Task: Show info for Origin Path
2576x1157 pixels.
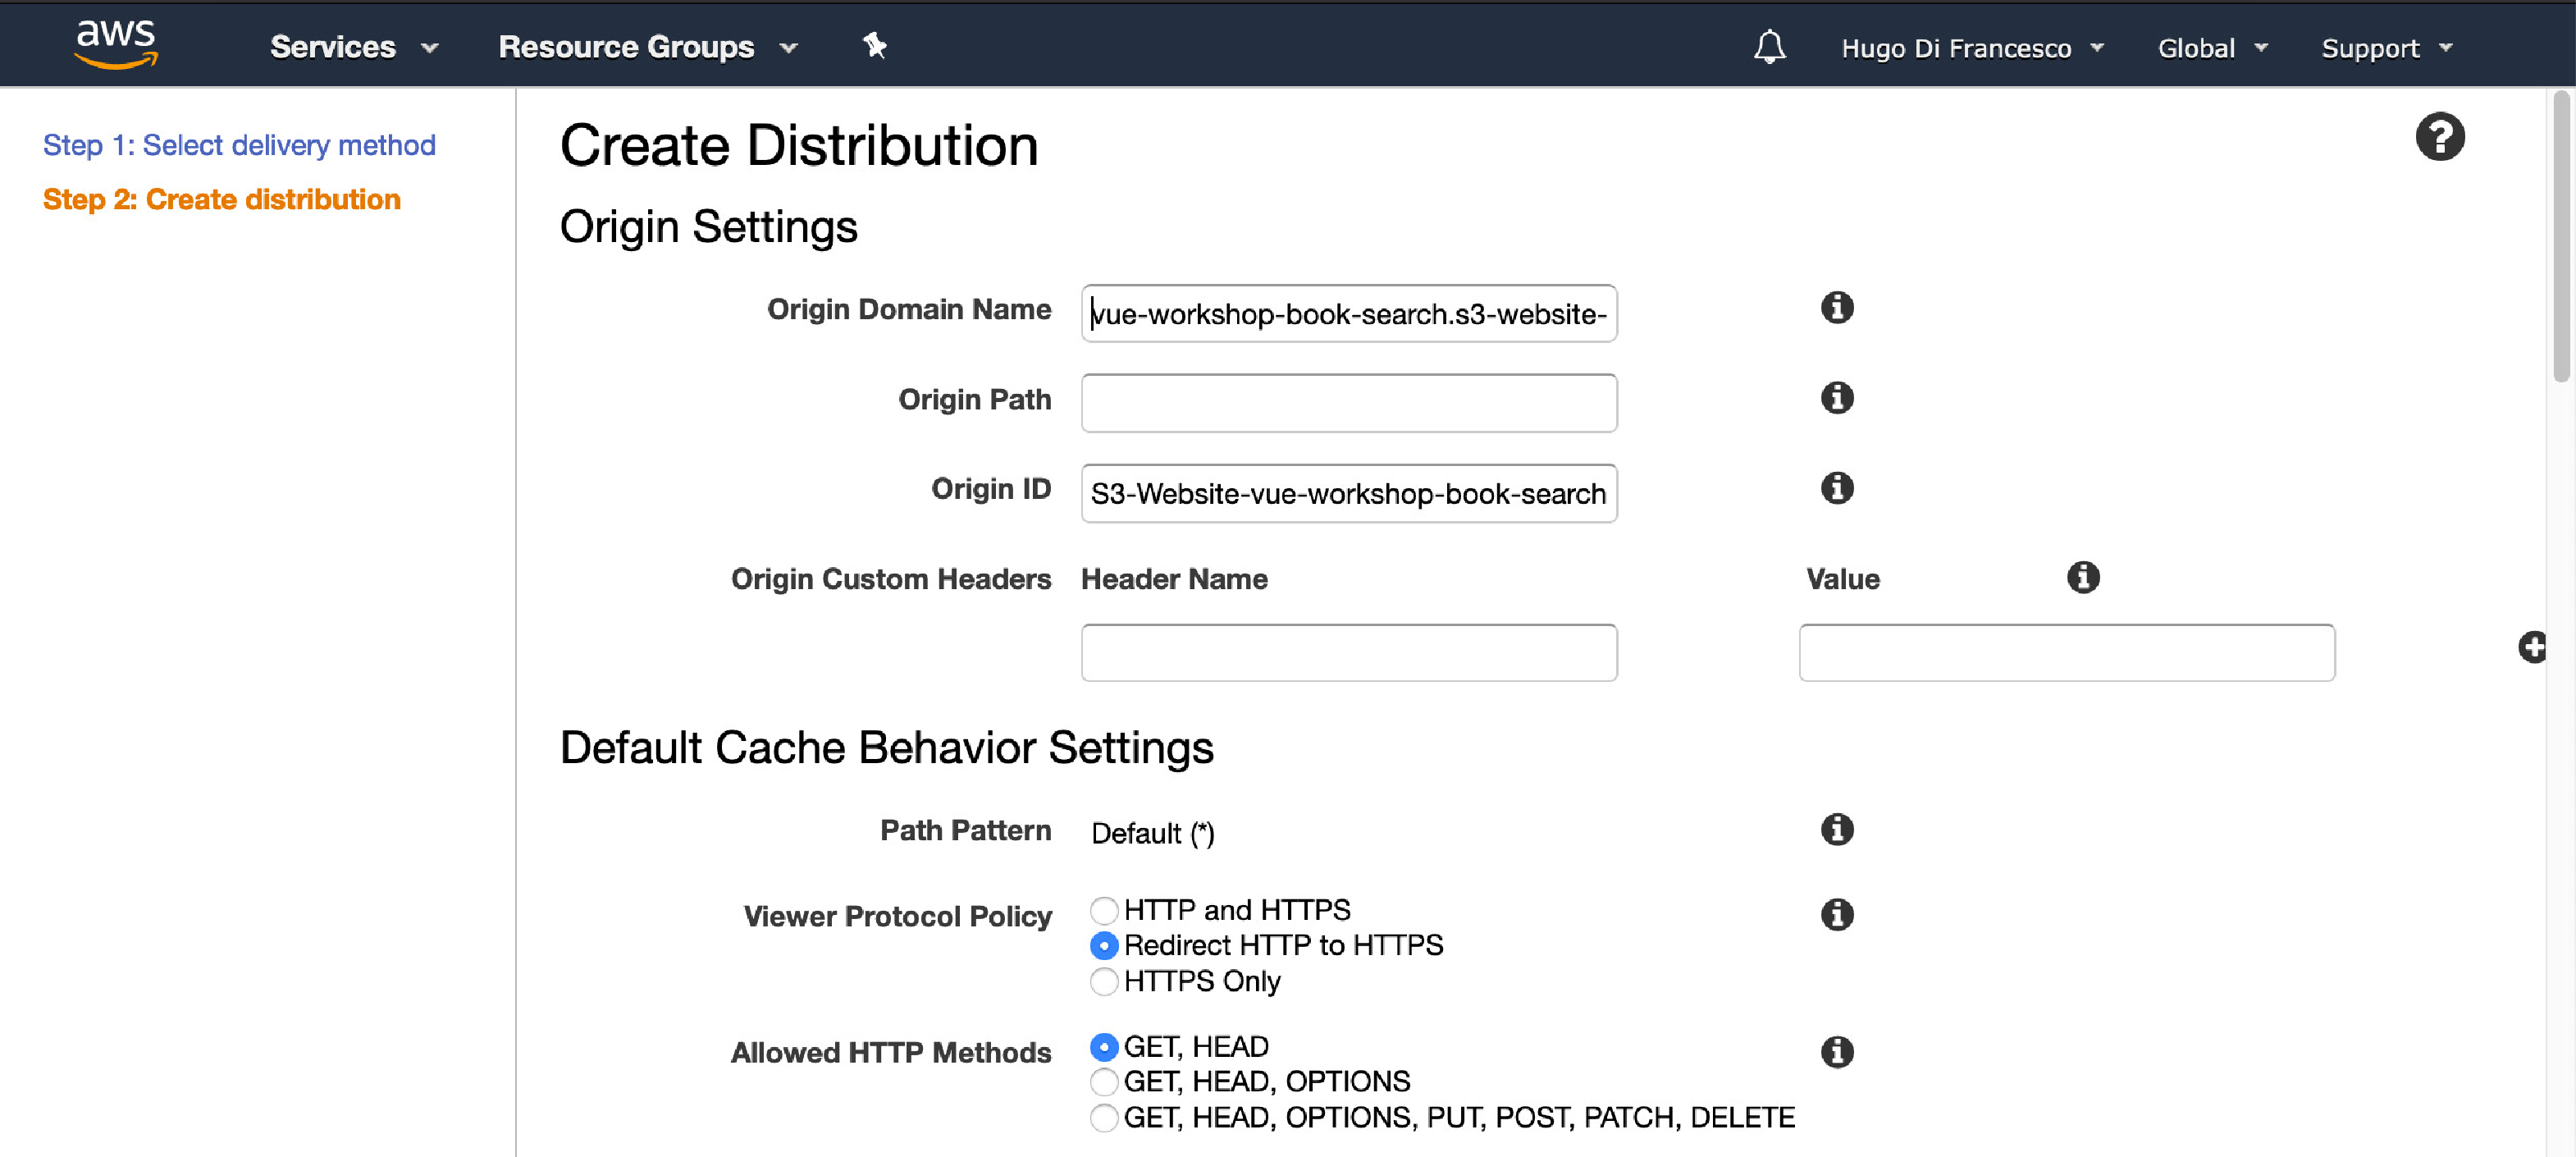Action: click(1836, 398)
